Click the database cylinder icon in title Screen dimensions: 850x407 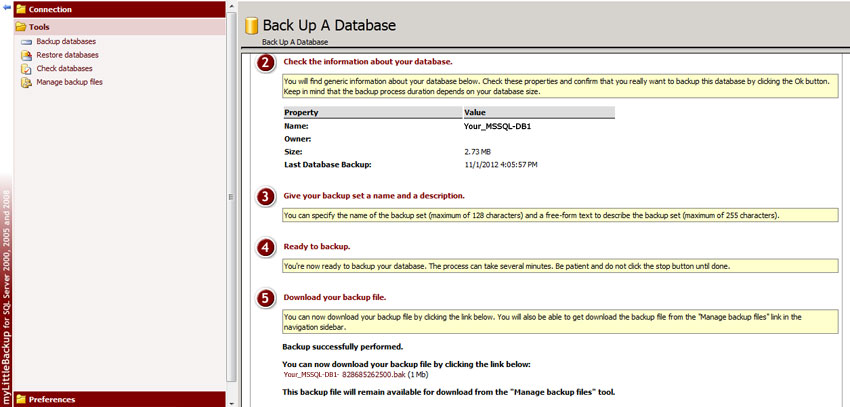point(251,25)
